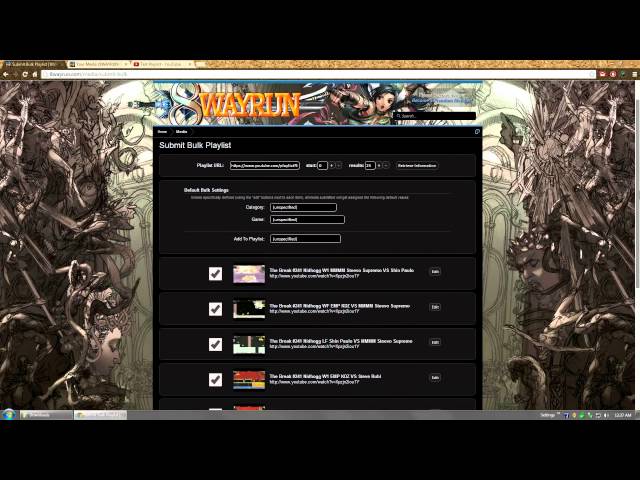
Task: Uncheck the LF Shin Paulo VS Steevo Supreme video
Action: click(x=216, y=344)
